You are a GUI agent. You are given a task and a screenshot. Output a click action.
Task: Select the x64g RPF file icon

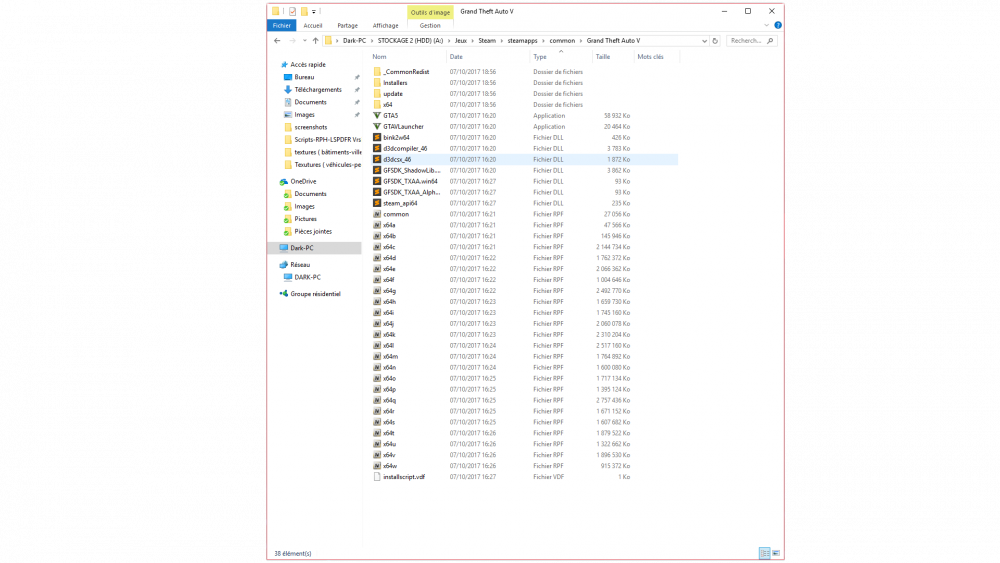377,291
